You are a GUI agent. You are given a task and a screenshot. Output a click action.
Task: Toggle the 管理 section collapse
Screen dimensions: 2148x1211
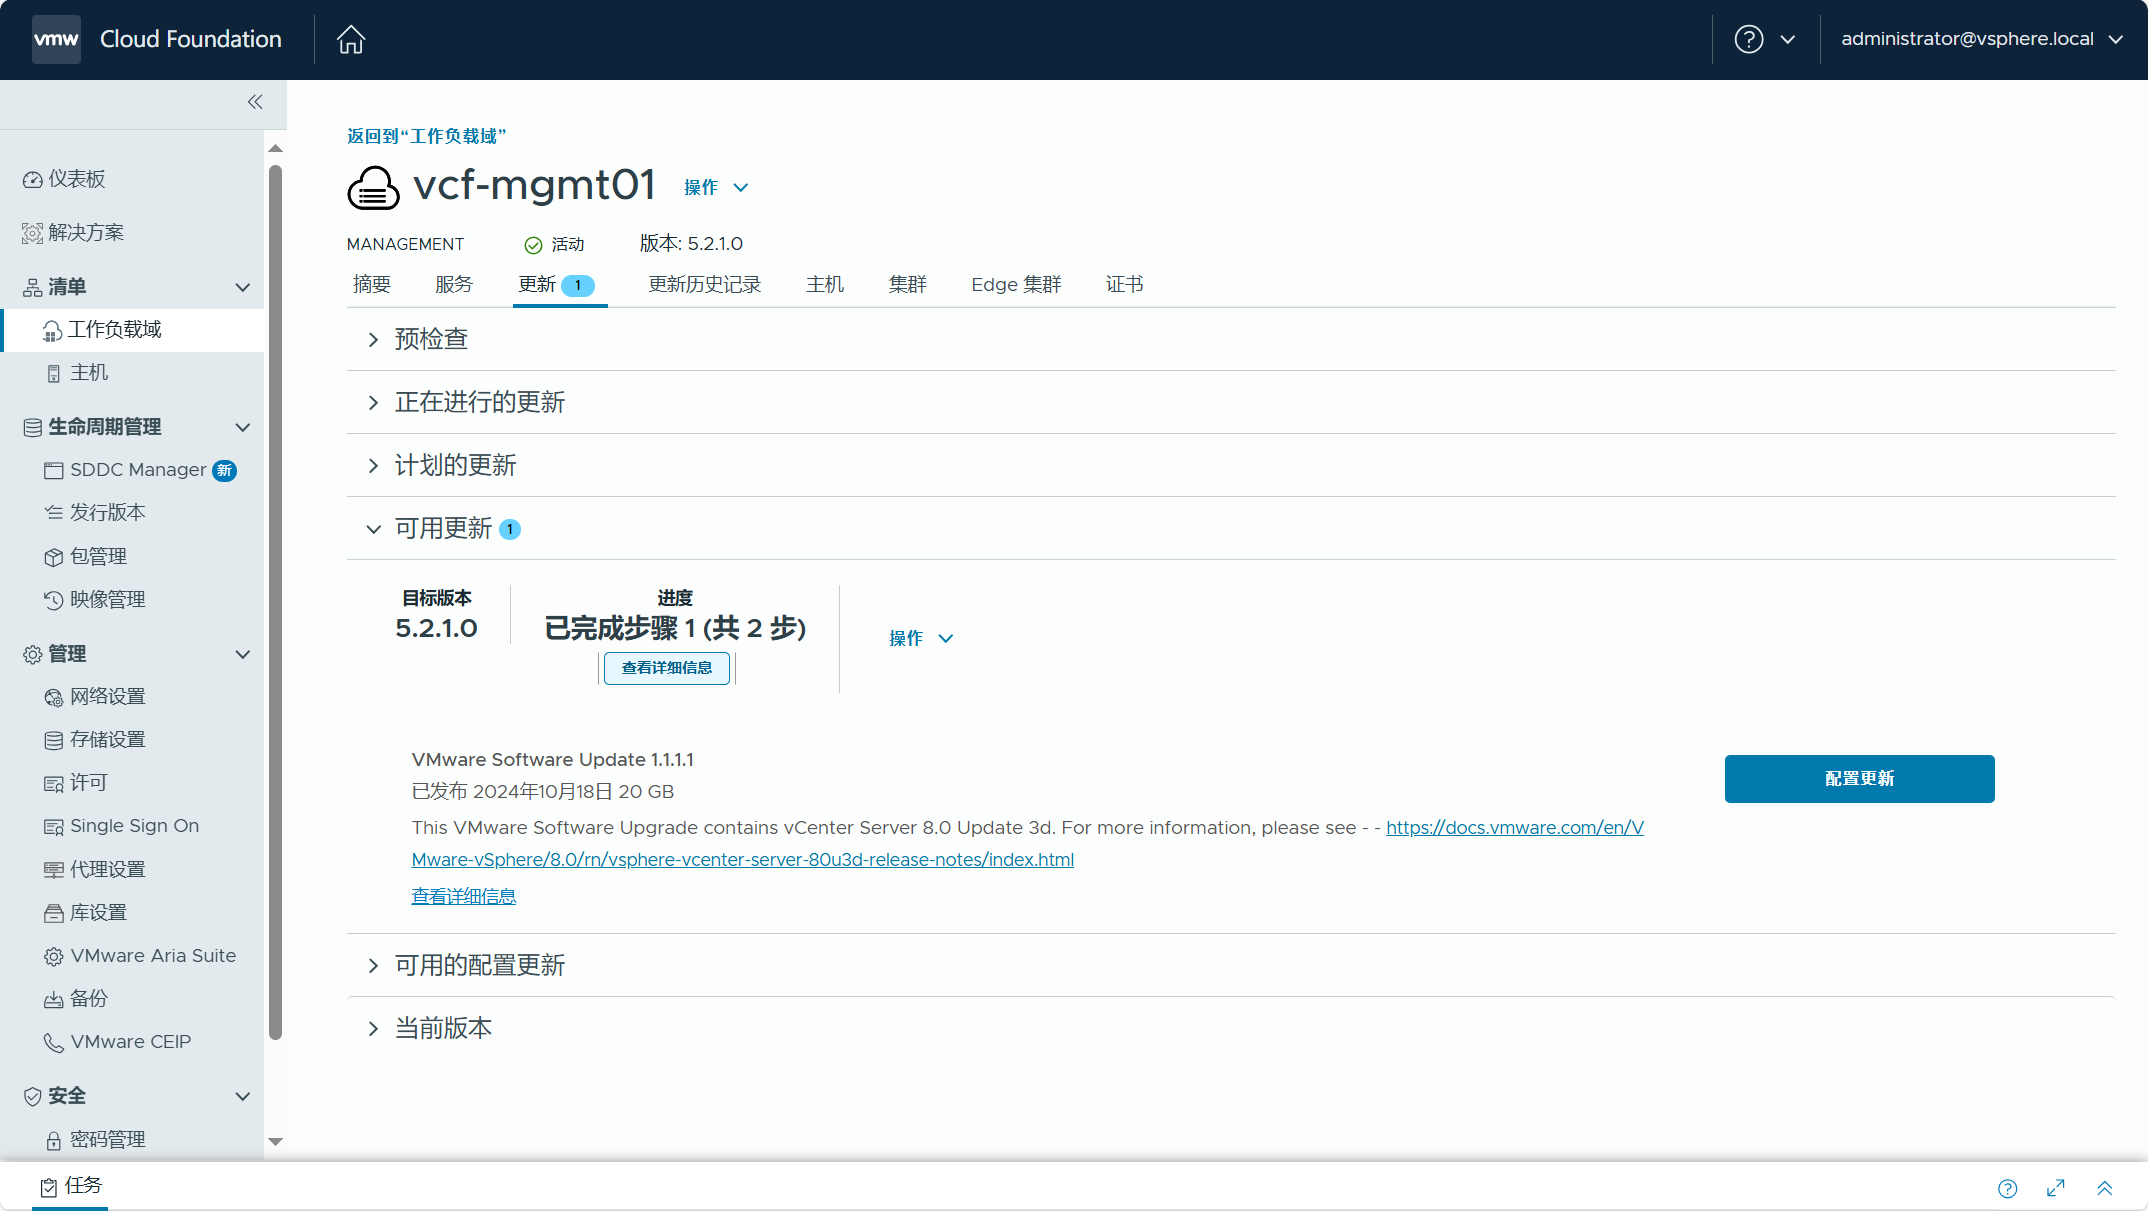point(243,653)
